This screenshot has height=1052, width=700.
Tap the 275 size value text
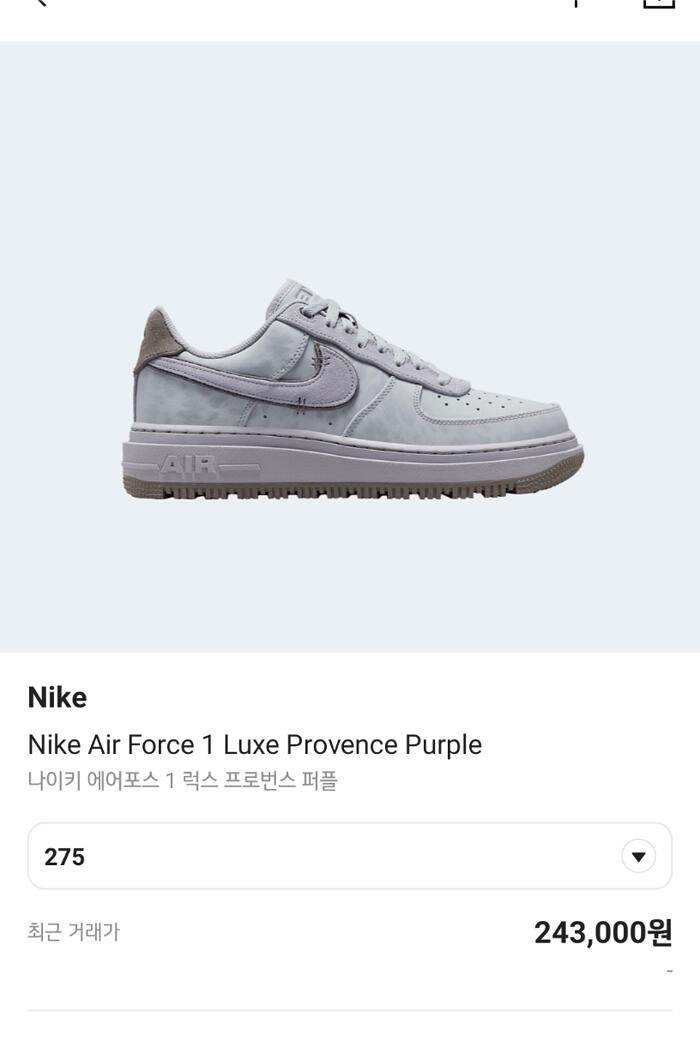(x=65, y=857)
